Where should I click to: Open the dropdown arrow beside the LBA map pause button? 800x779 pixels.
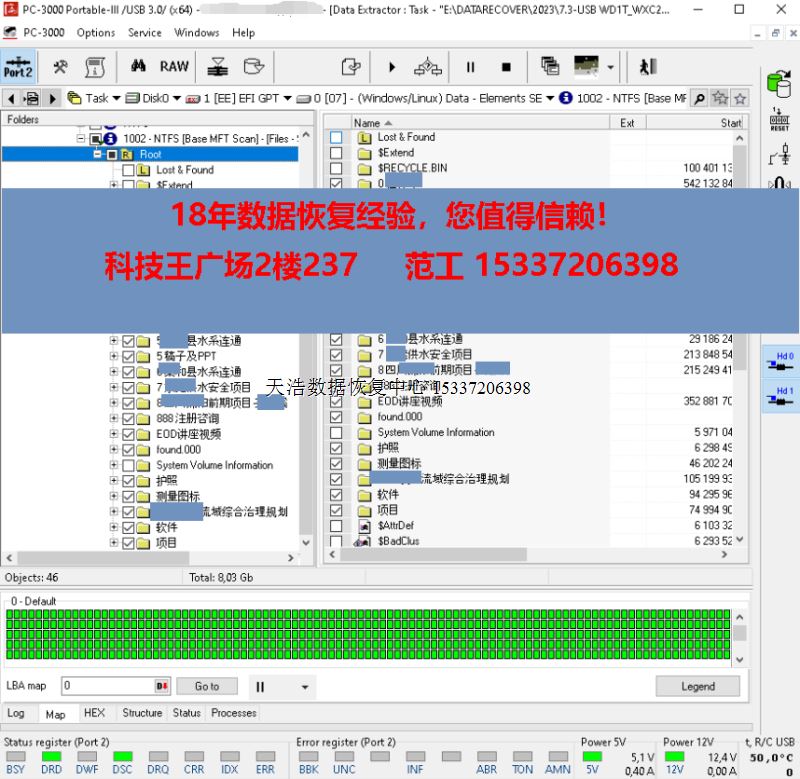(305, 687)
